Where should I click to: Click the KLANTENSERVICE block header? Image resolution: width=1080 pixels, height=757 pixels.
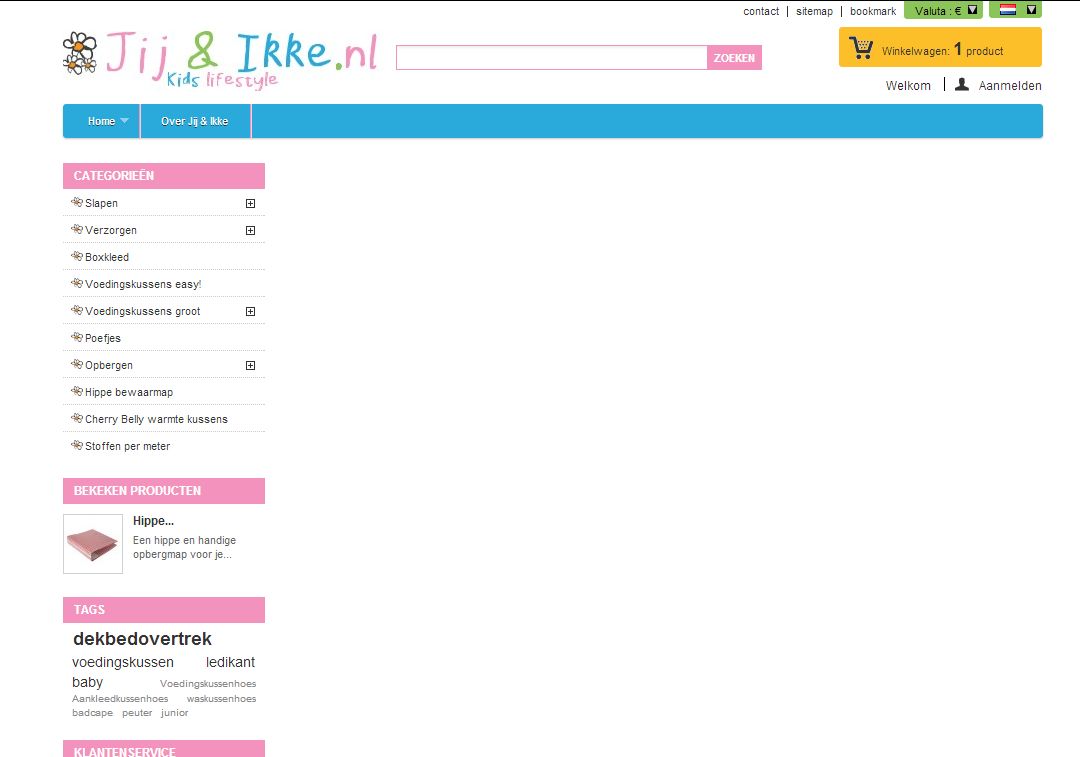click(164, 749)
